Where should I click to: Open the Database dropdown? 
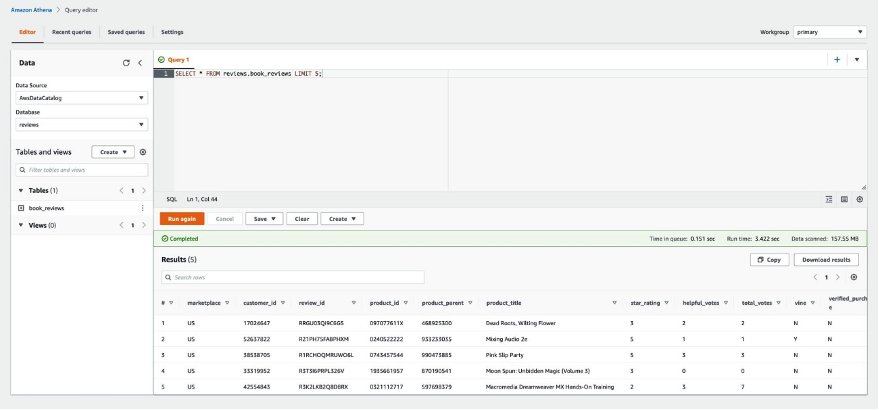82,125
